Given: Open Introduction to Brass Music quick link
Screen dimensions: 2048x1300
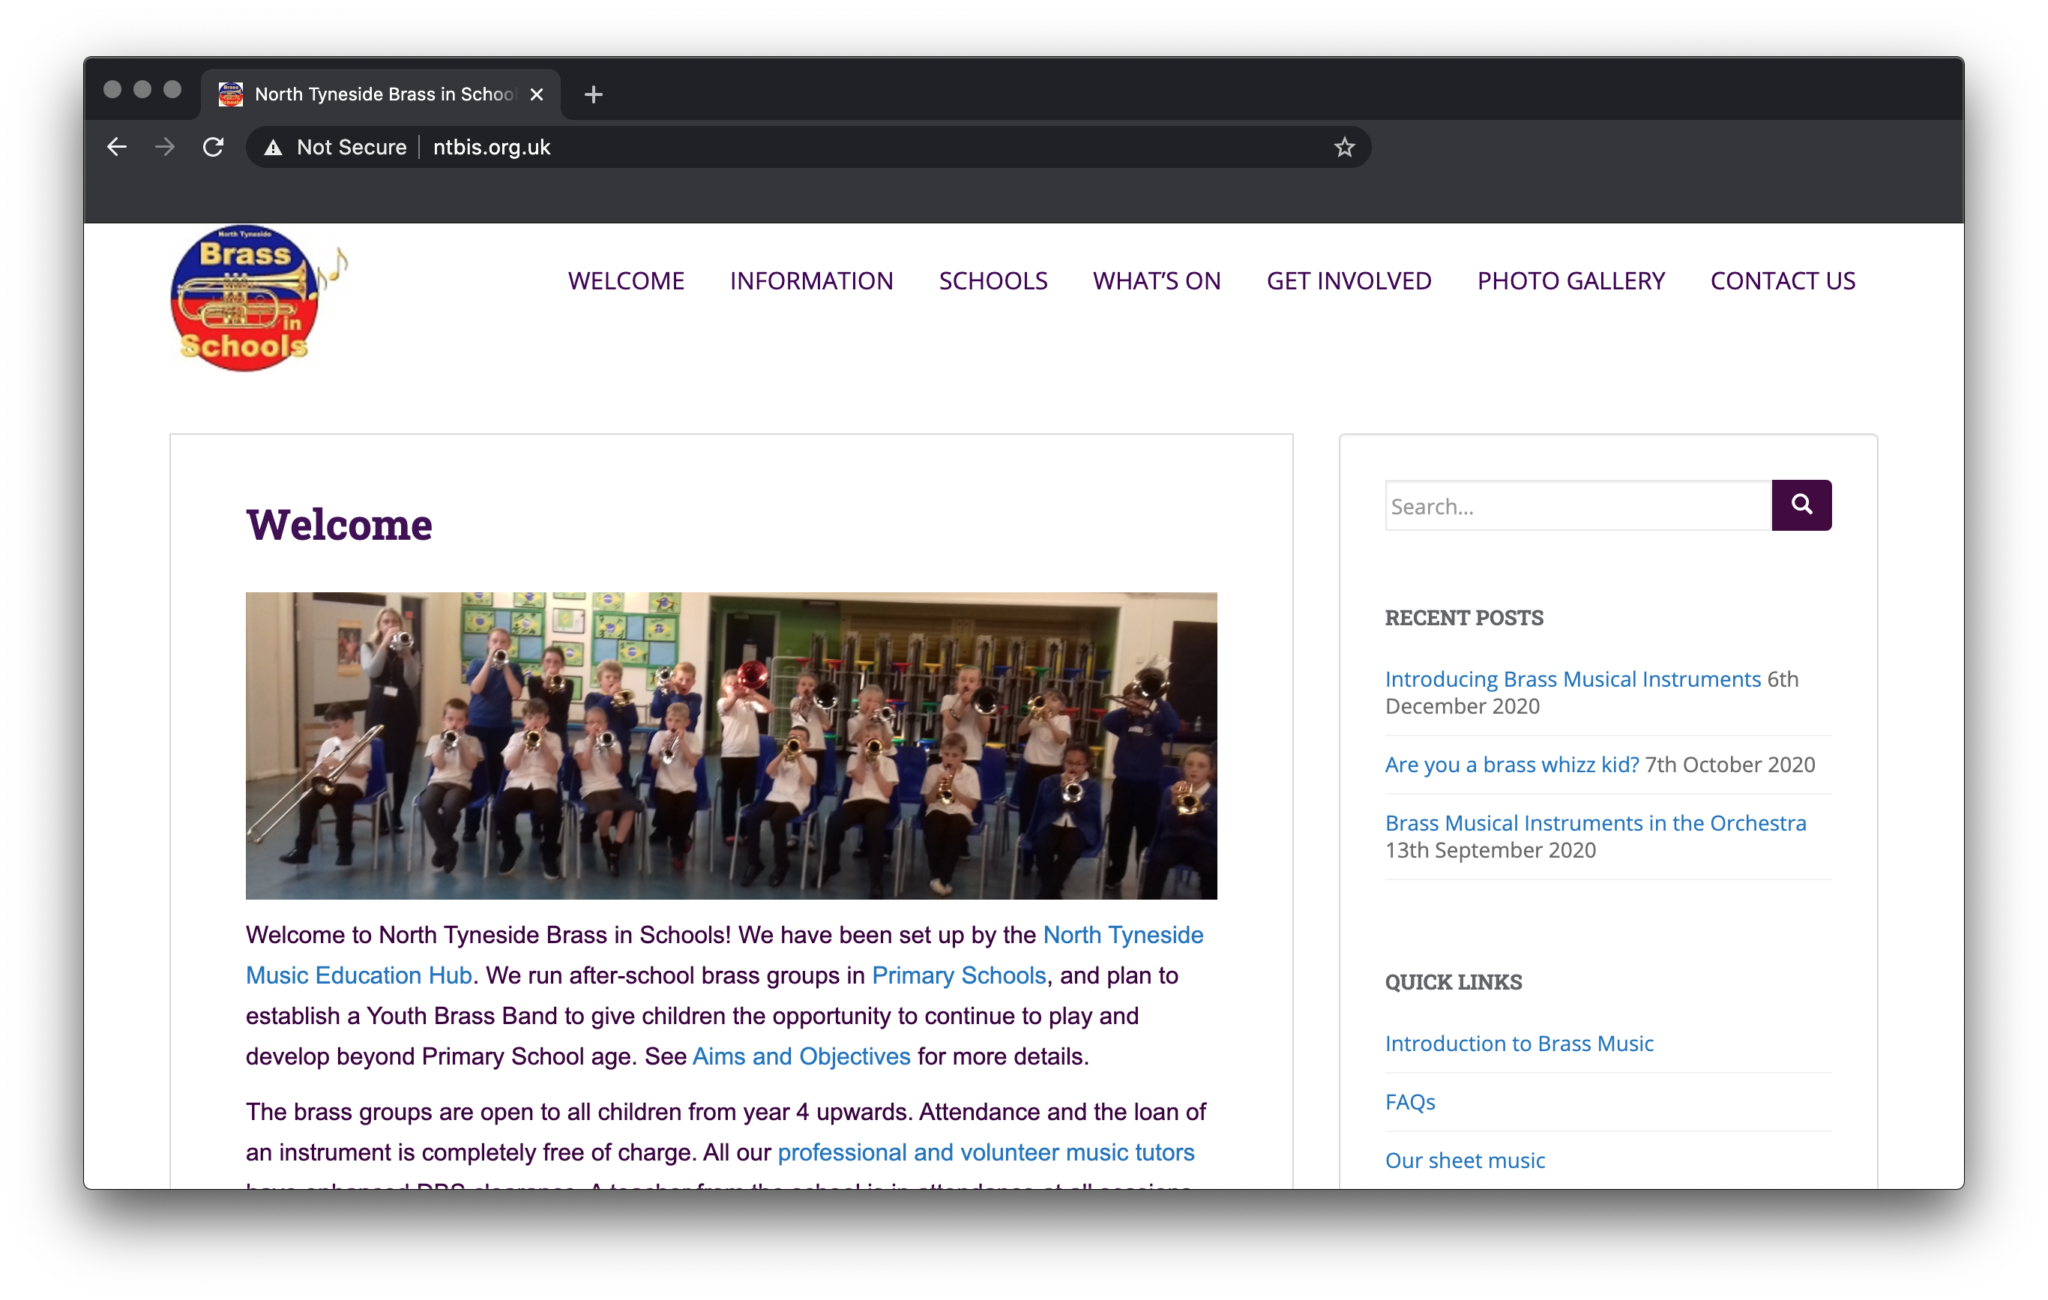Looking at the screenshot, I should point(1519,1043).
